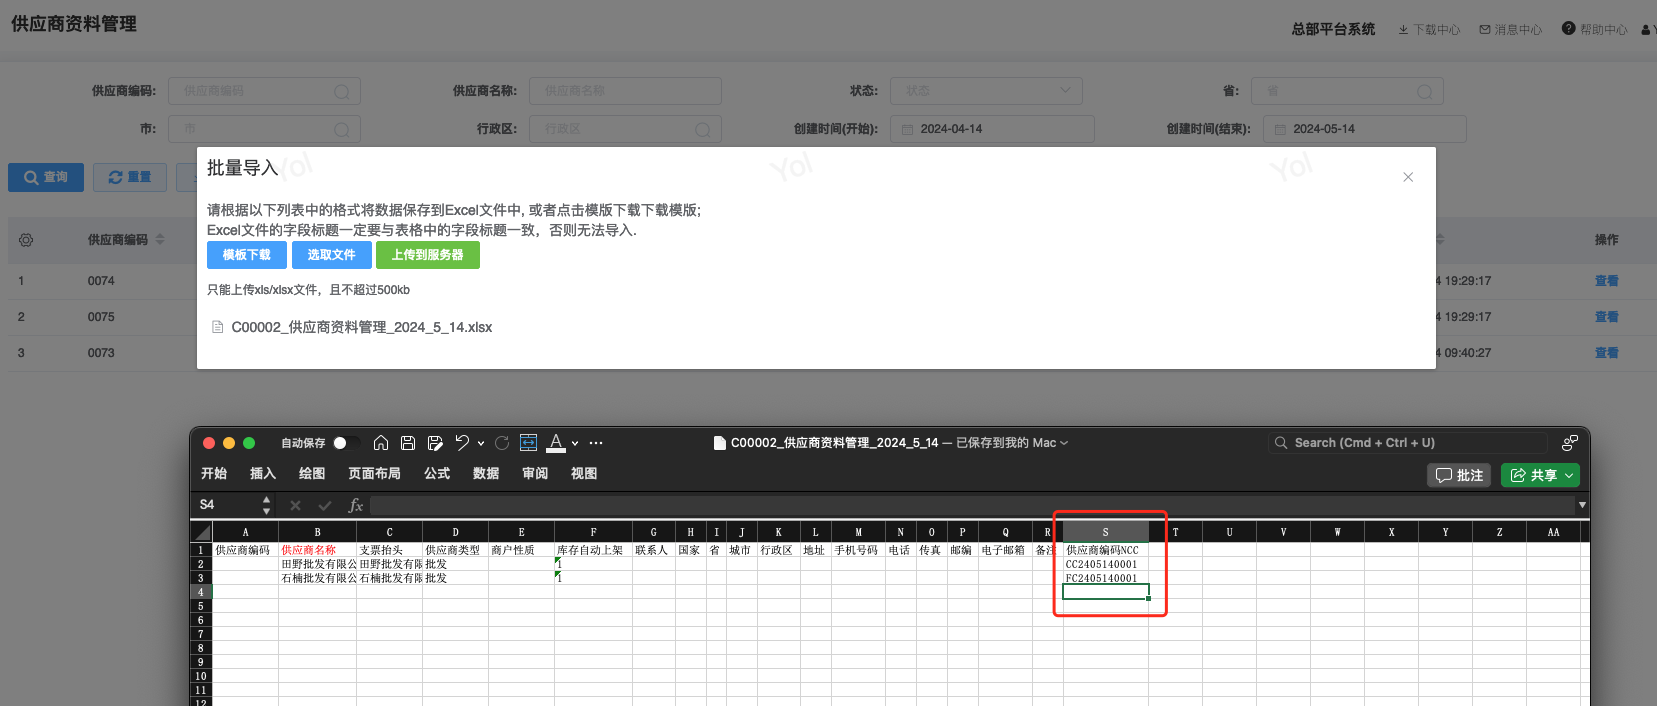Viewport: 1657px width, 706px height.
Task: Open the 数据 ribbon tab
Action: coord(486,474)
